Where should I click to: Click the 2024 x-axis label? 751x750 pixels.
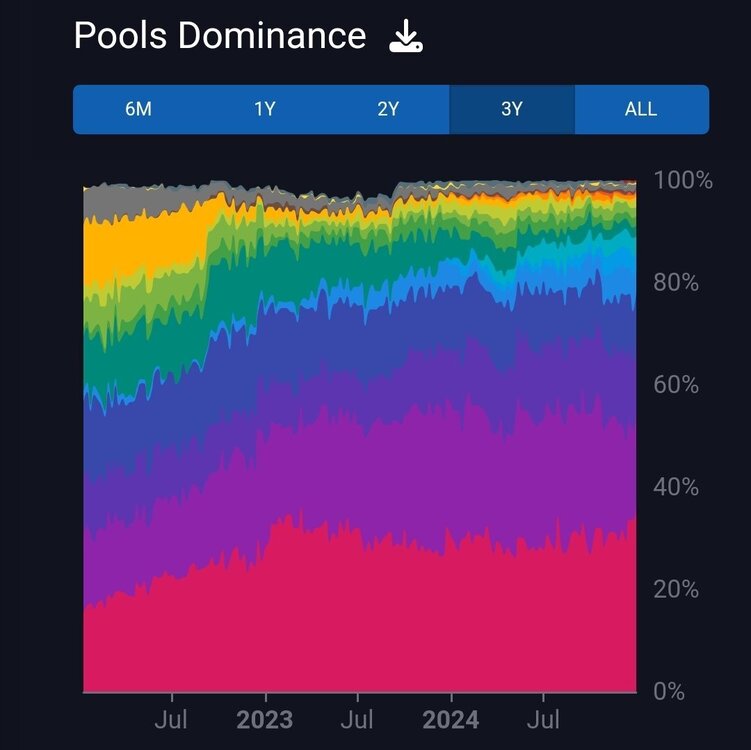pyautogui.click(x=451, y=720)
